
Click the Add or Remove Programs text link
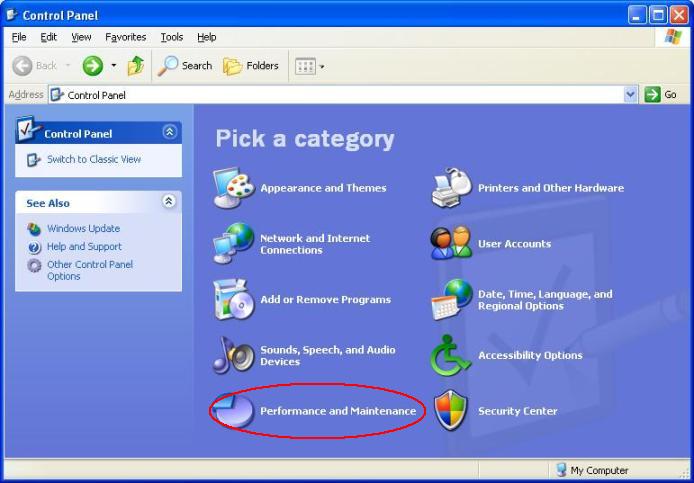(325, 300)
